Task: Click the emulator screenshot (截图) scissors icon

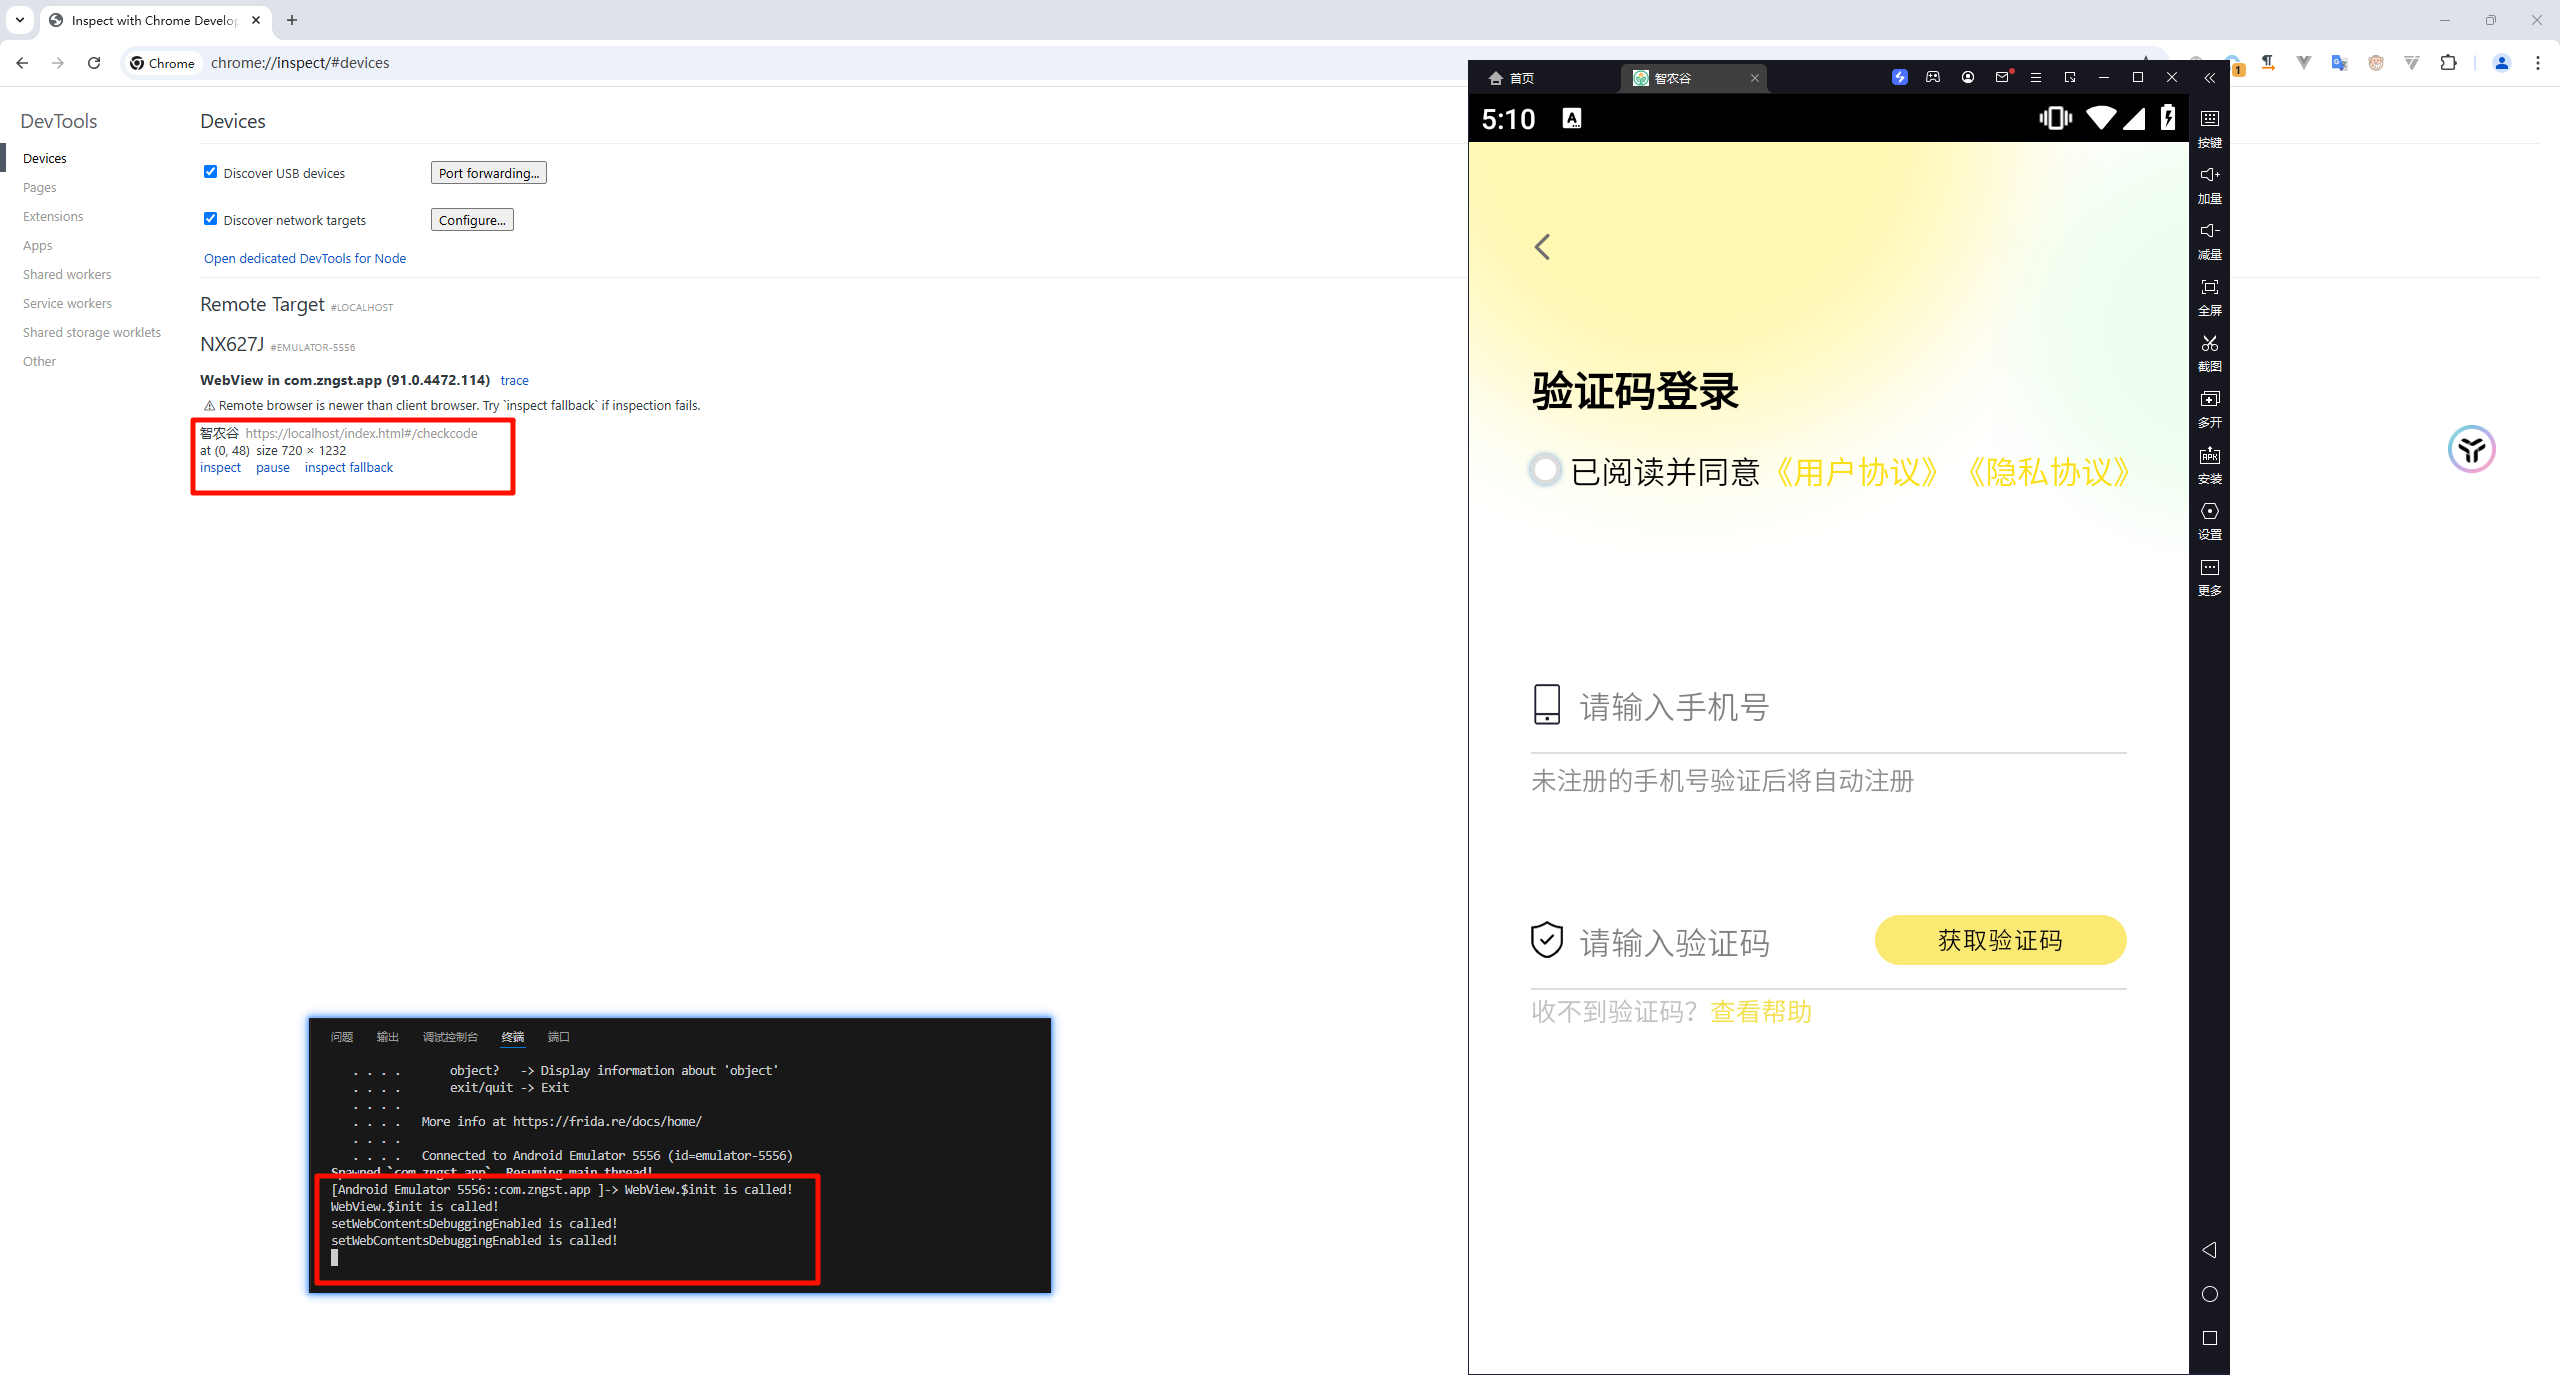Action: click(x=2209, y=344)
